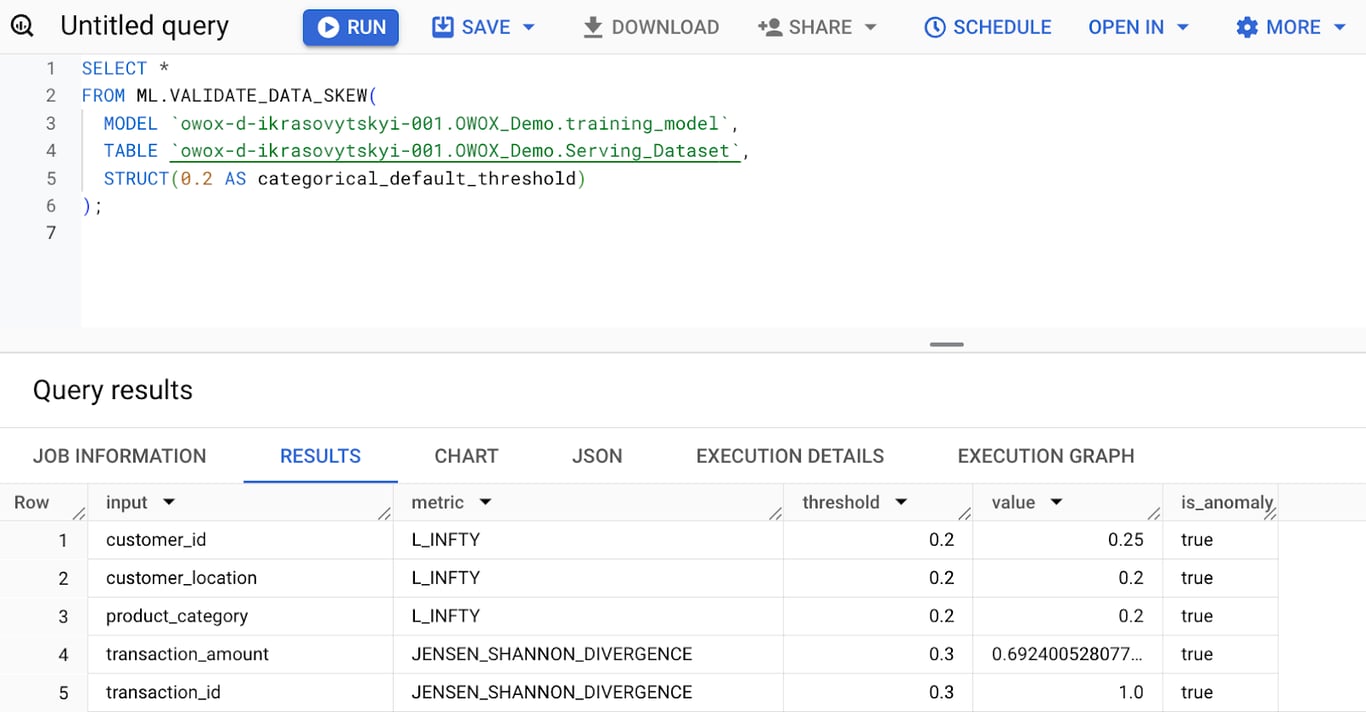Open value column sort menu
The width and height of the screenshot is (1366, 712).
[1056, 502]
